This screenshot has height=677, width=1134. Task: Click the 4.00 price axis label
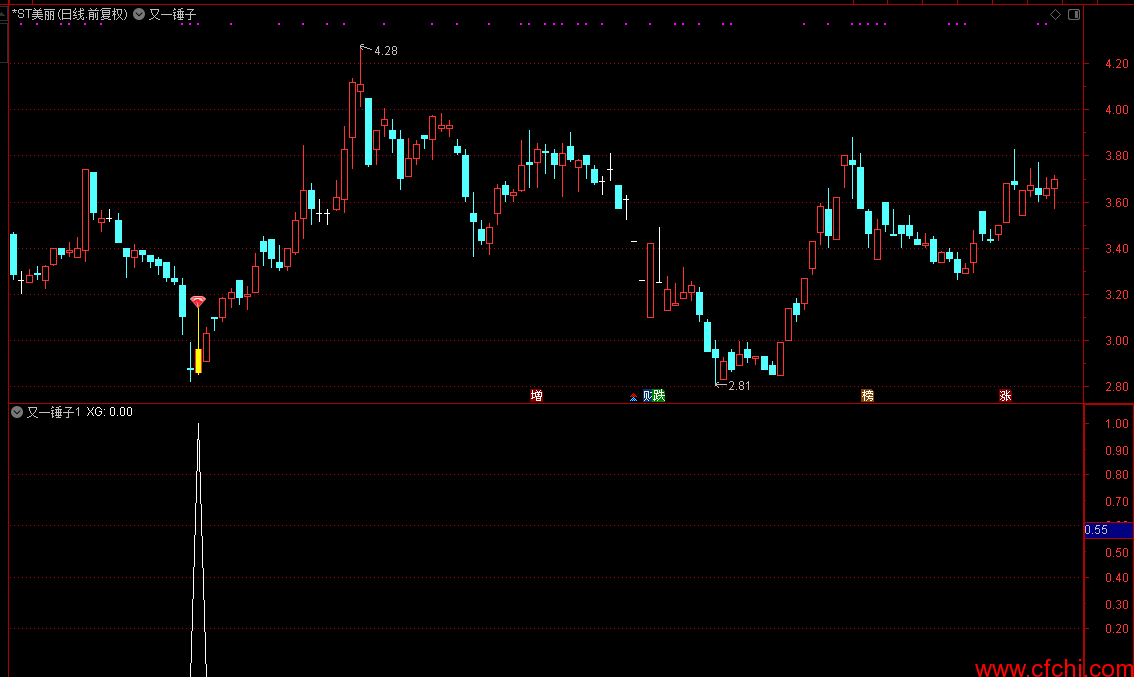(1117, 110)
